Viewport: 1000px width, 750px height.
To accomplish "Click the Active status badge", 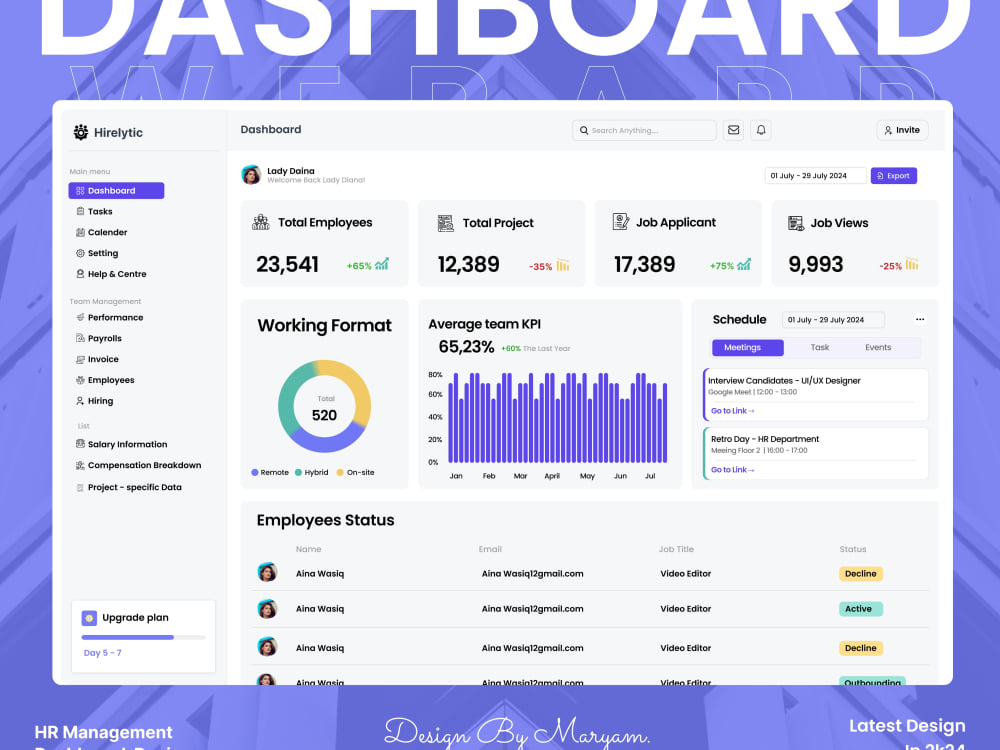I will 860,608.
